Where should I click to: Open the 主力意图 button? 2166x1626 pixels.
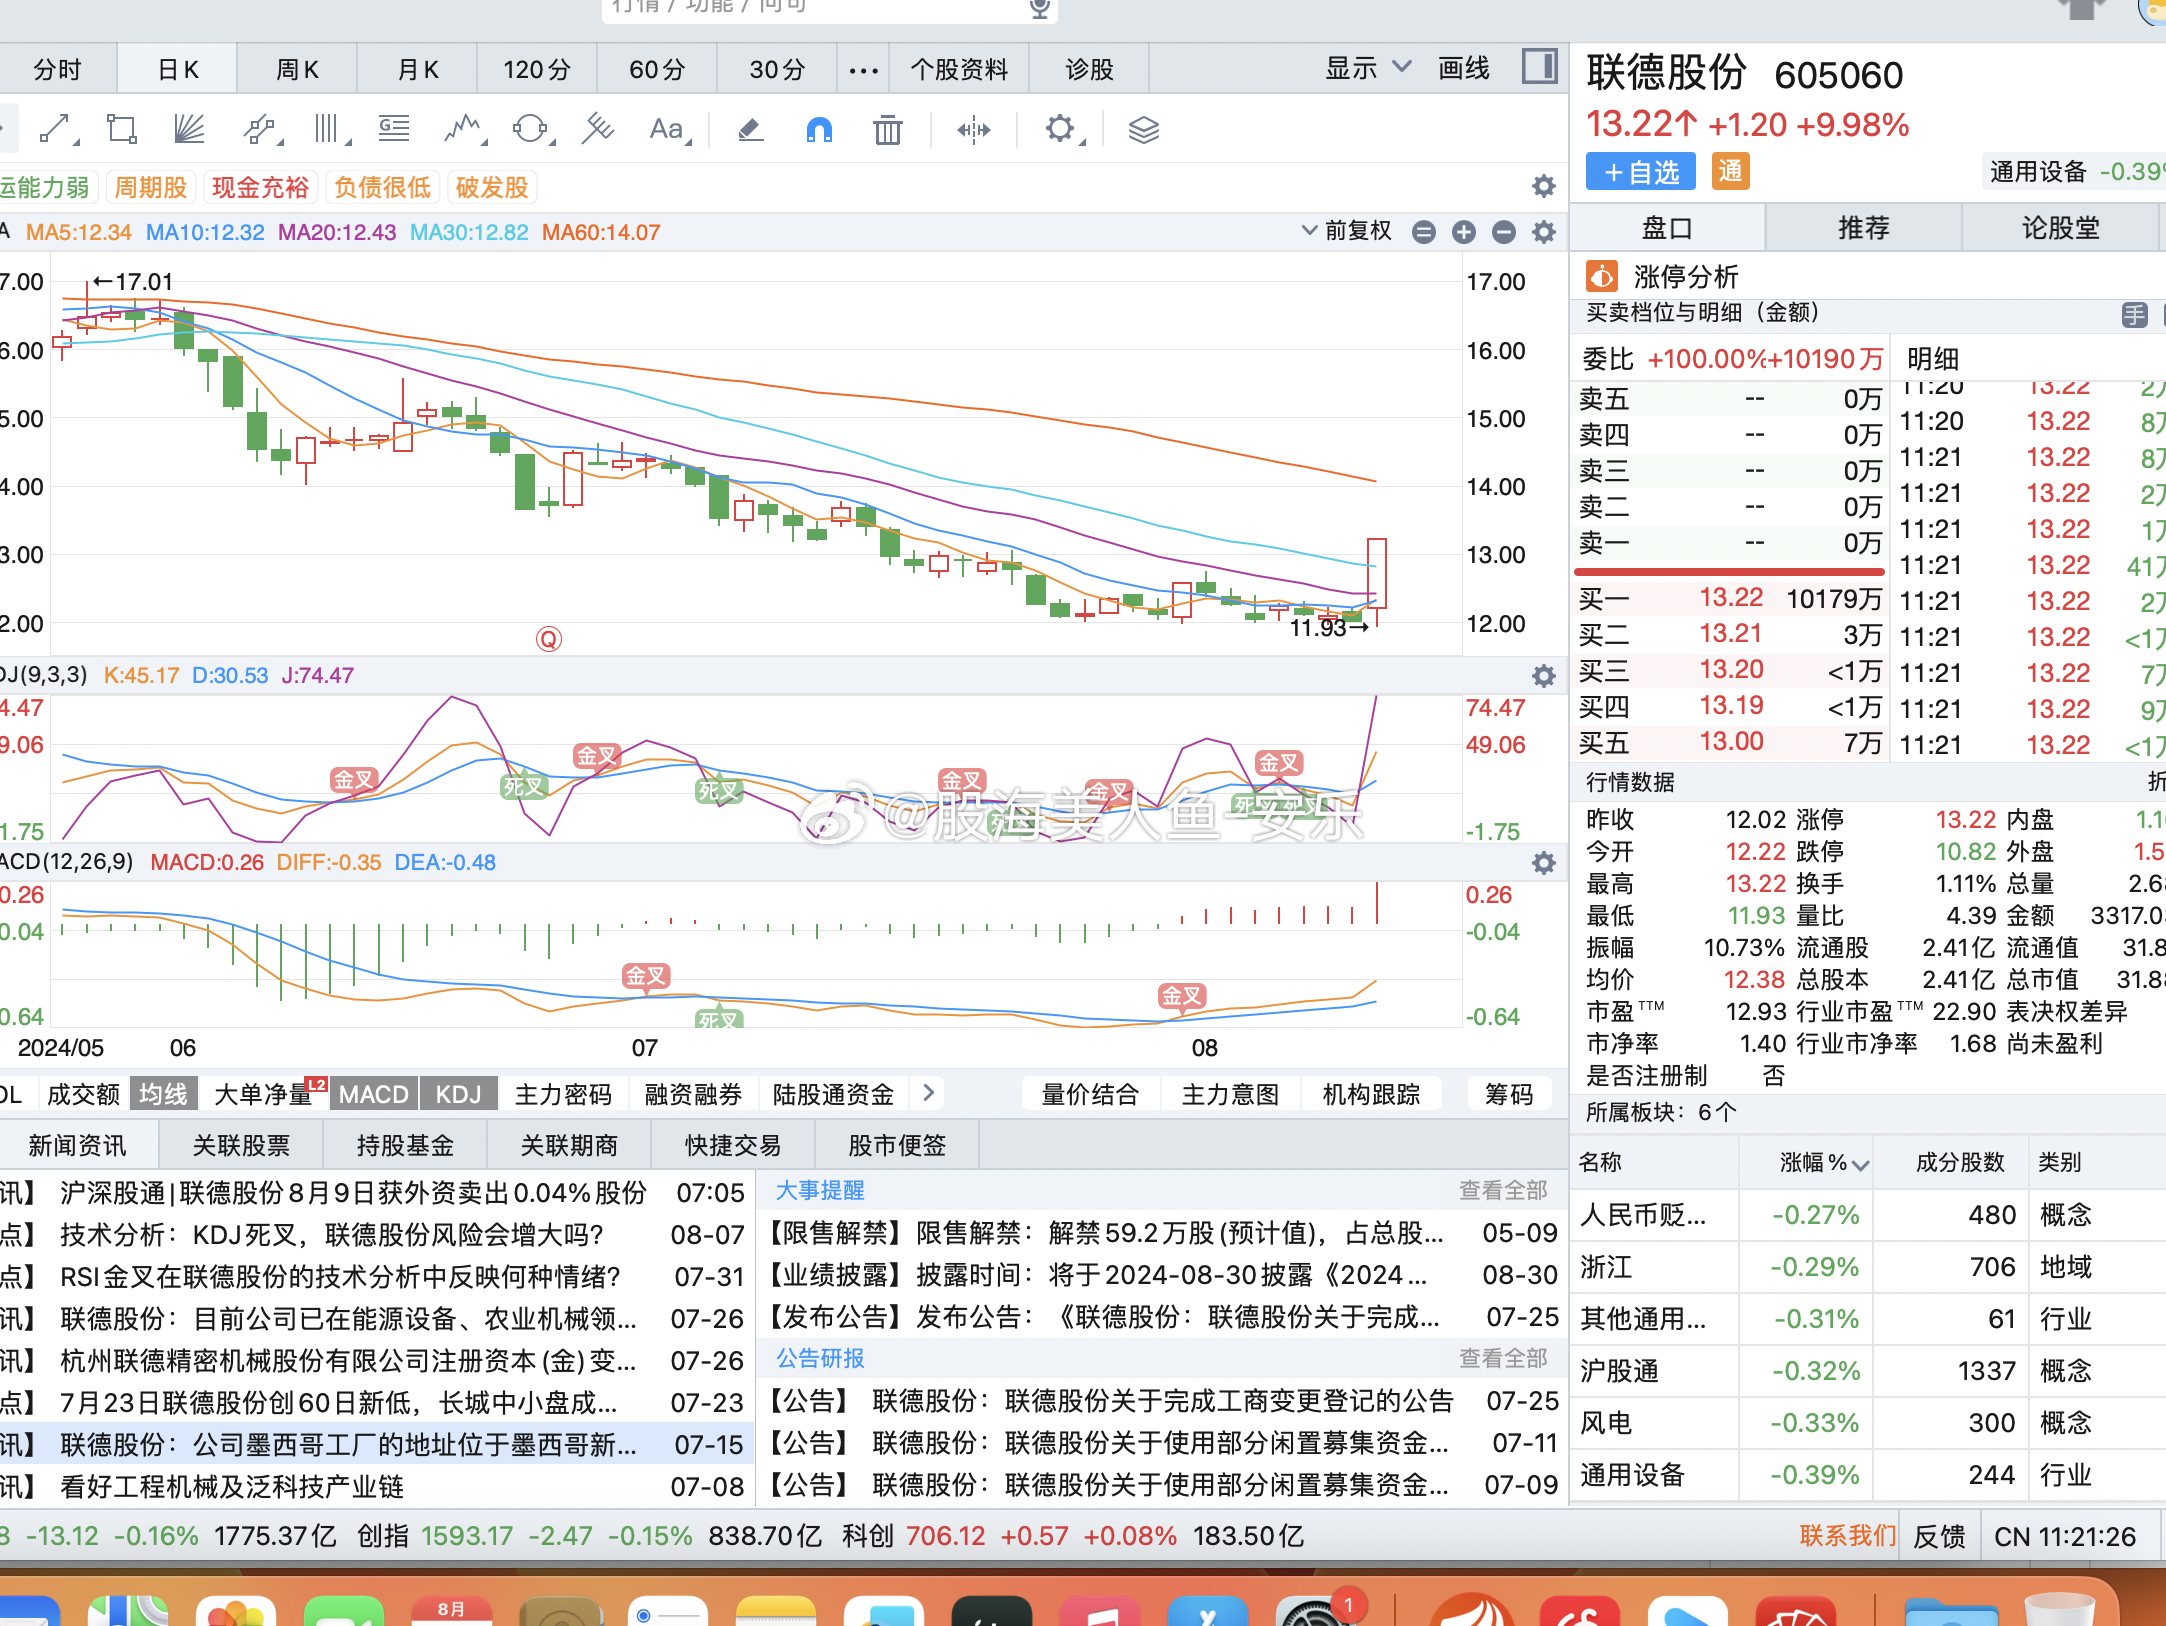pyautogui.click(x=1230, y=1094)
